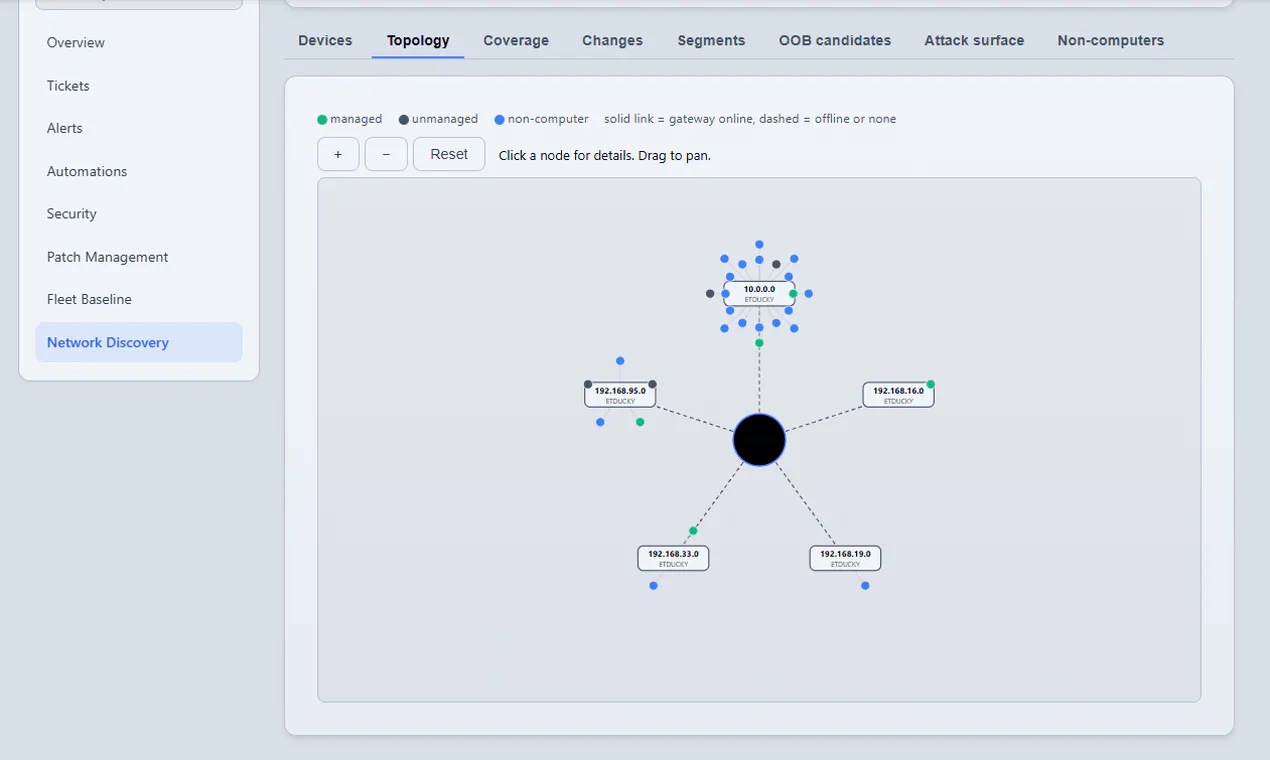Switch to the Devices tab
Screen dimensions: 1270x760
pyautogui.click(x=325, y=41)
